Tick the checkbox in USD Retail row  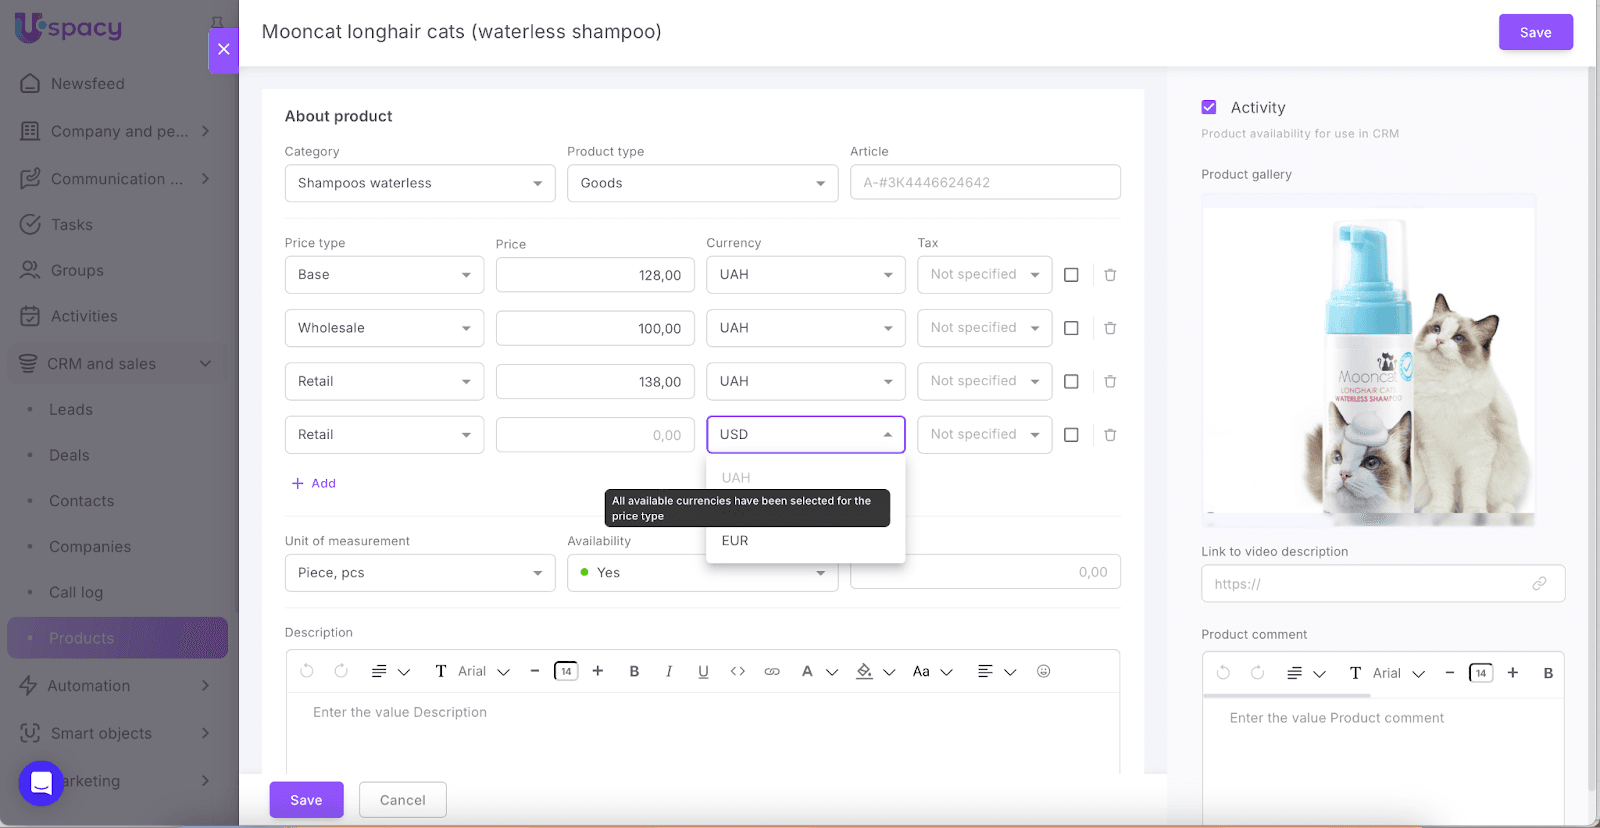coord(1071,435)
